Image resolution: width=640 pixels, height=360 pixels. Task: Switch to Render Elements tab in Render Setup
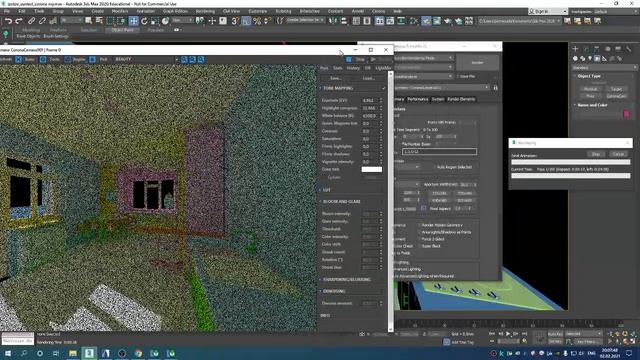(461, 99)
